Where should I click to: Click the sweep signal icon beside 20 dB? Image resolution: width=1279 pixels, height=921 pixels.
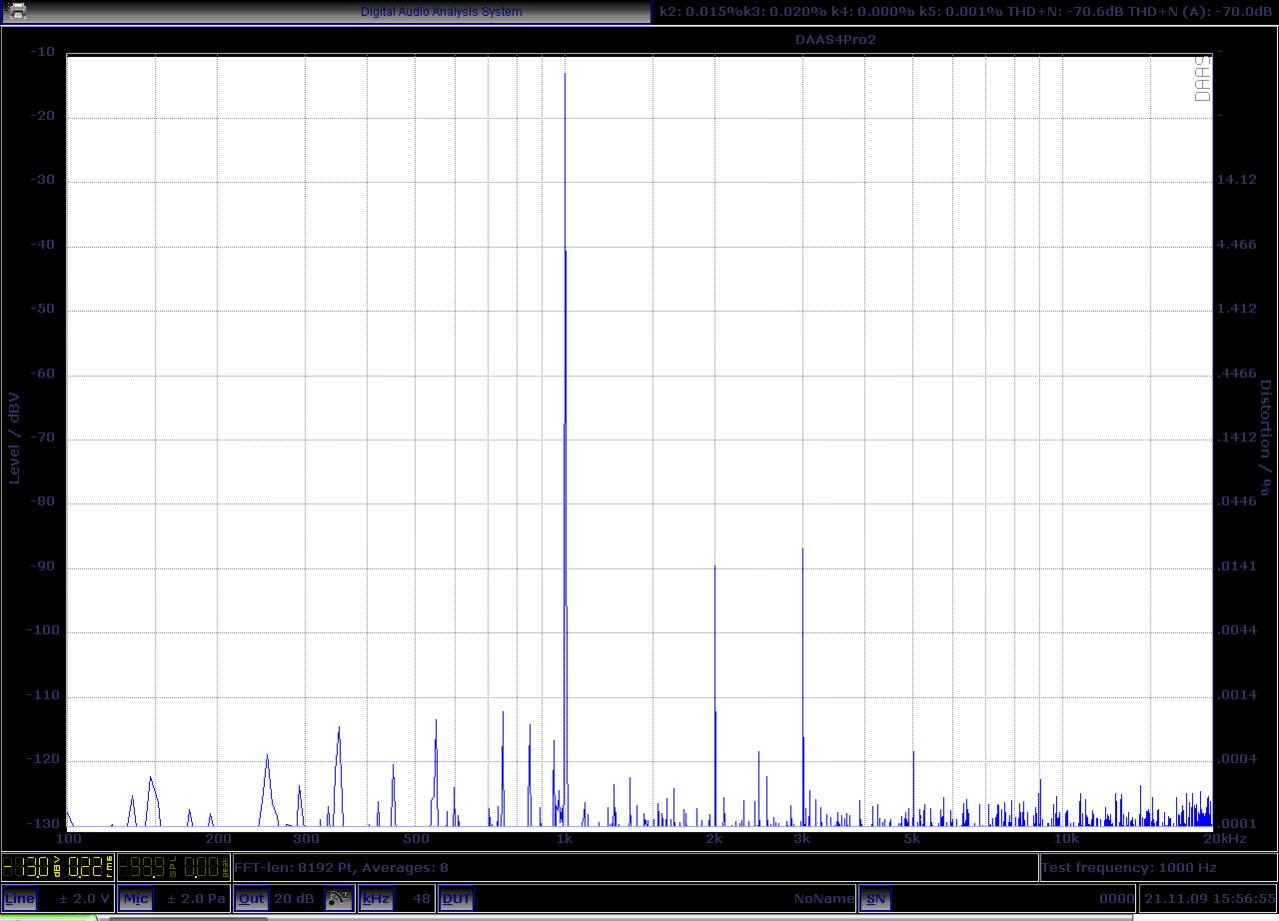[x=340, y=898]
